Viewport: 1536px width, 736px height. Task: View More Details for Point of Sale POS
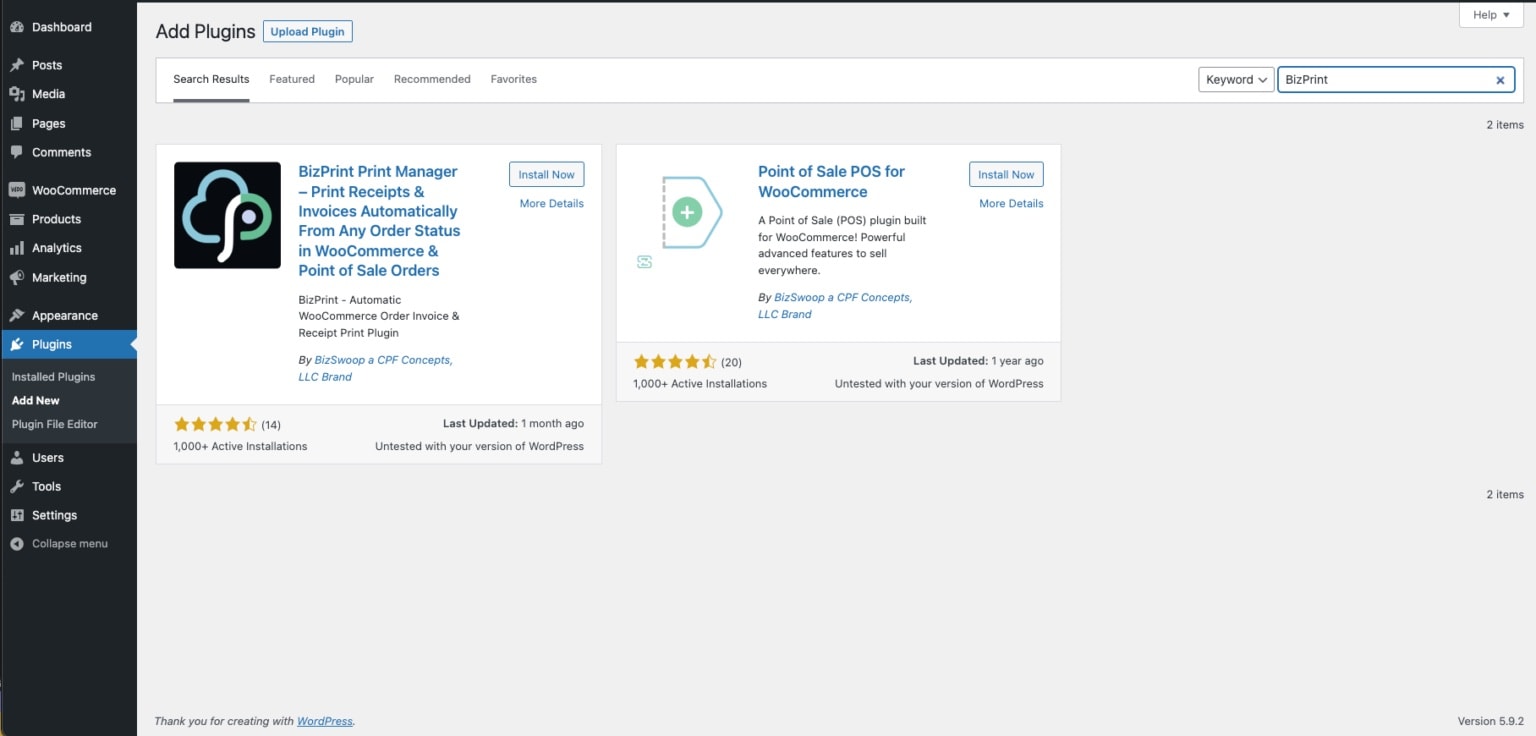click(1010, 203)
